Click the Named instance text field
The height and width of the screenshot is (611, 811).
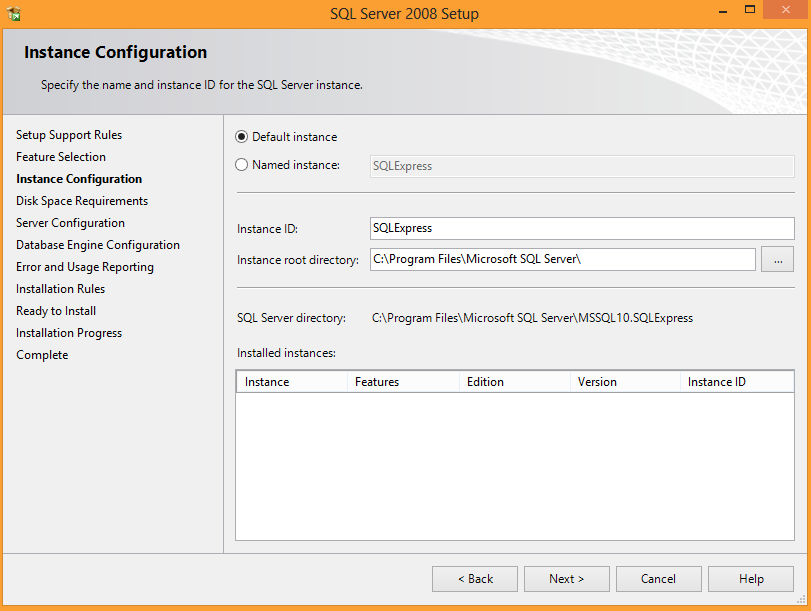(x=582, y=166)
